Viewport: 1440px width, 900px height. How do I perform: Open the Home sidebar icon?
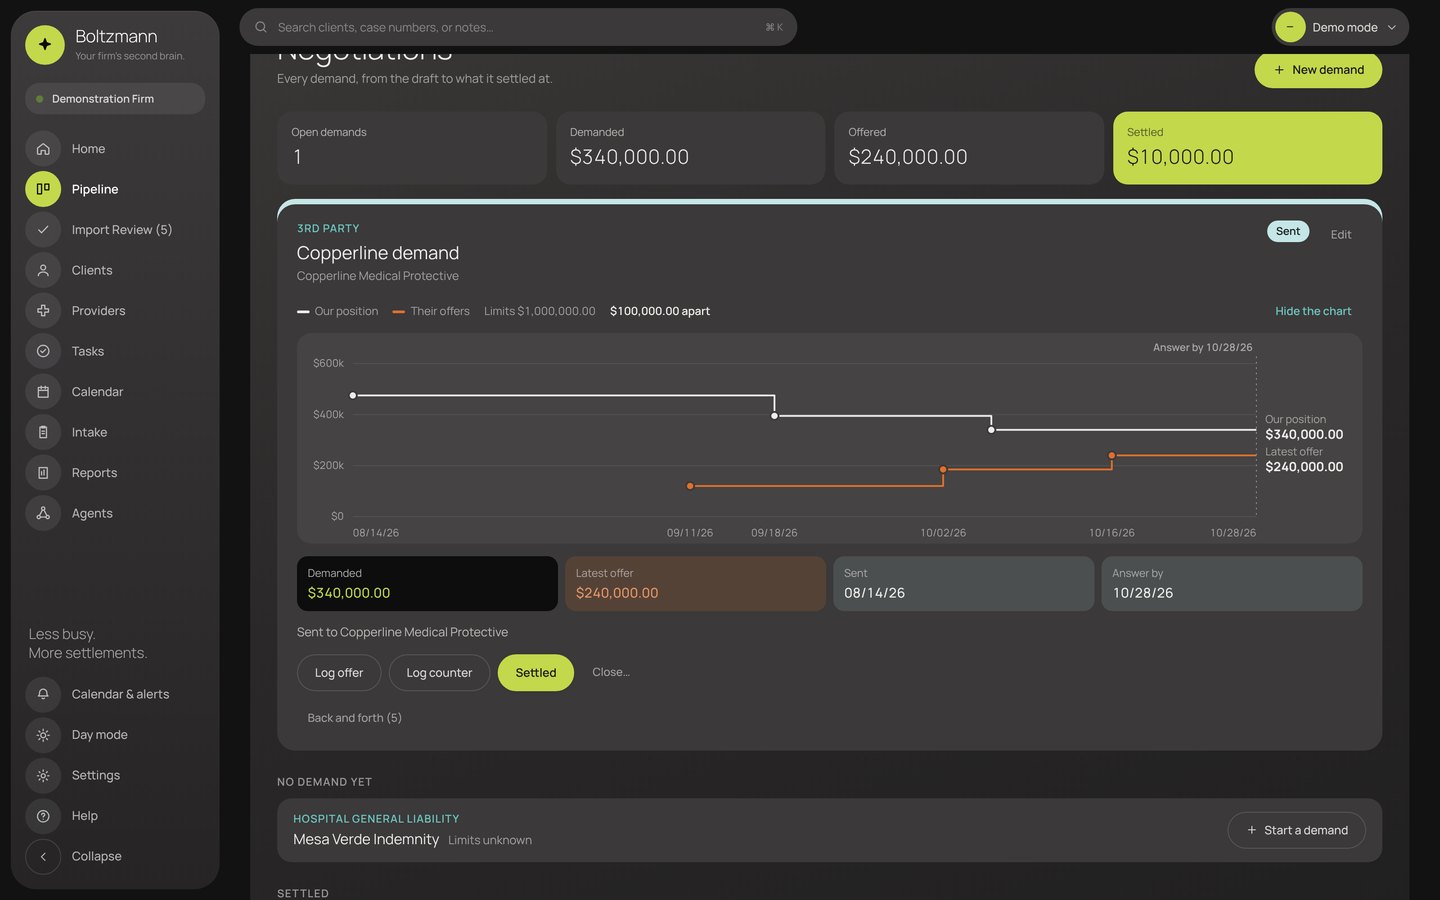tap(43, 149)
